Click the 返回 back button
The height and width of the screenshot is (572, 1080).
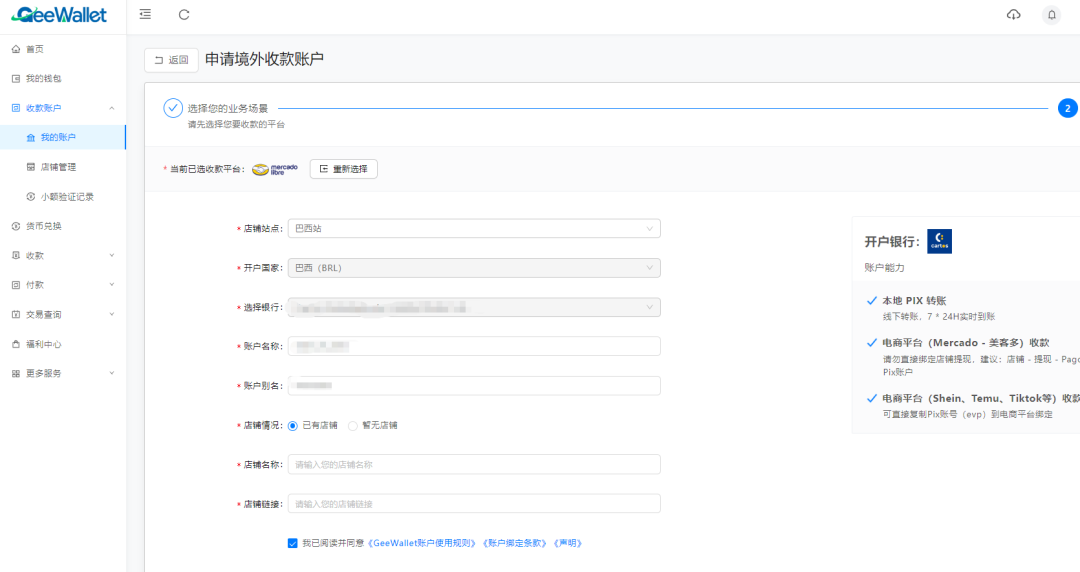[172, 60]
